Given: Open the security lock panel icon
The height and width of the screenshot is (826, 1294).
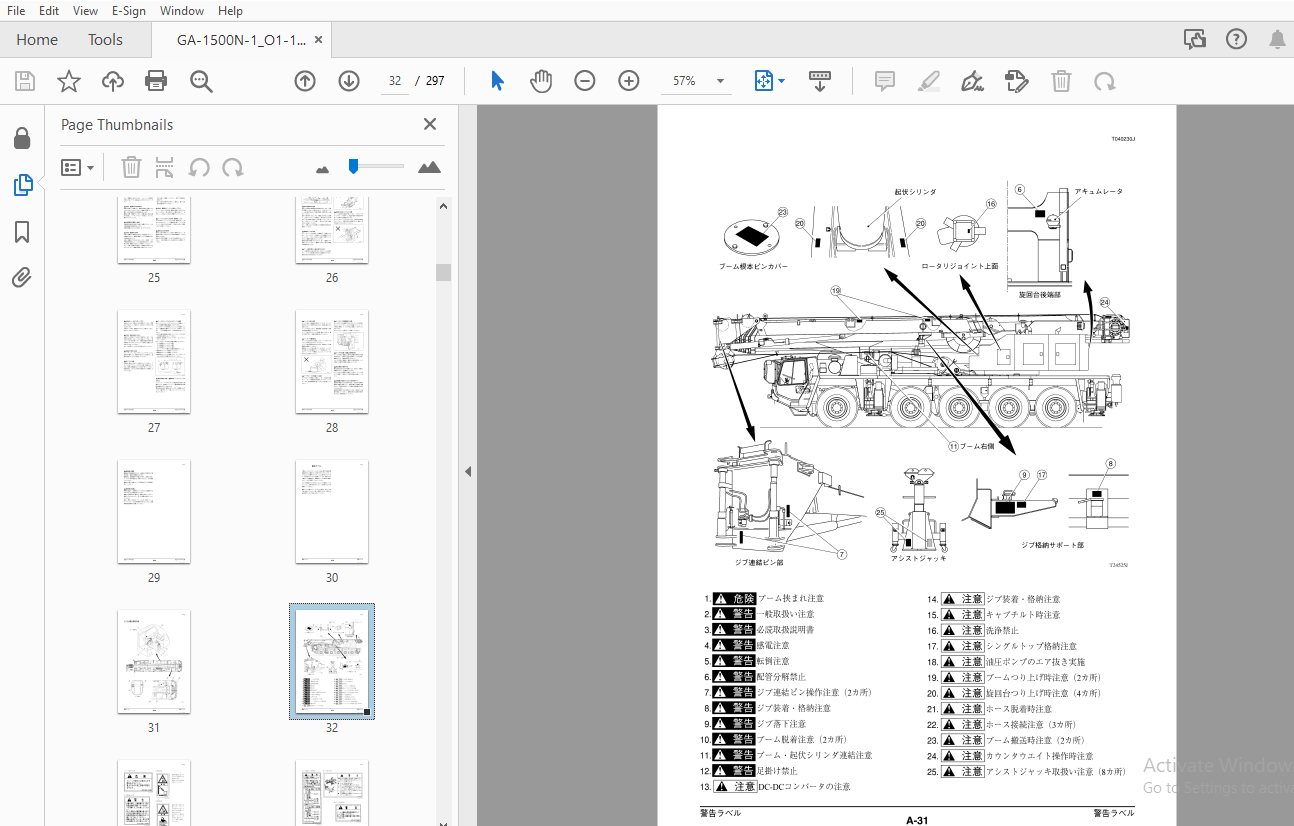Looking at the screenshot, I should (22, 138).
